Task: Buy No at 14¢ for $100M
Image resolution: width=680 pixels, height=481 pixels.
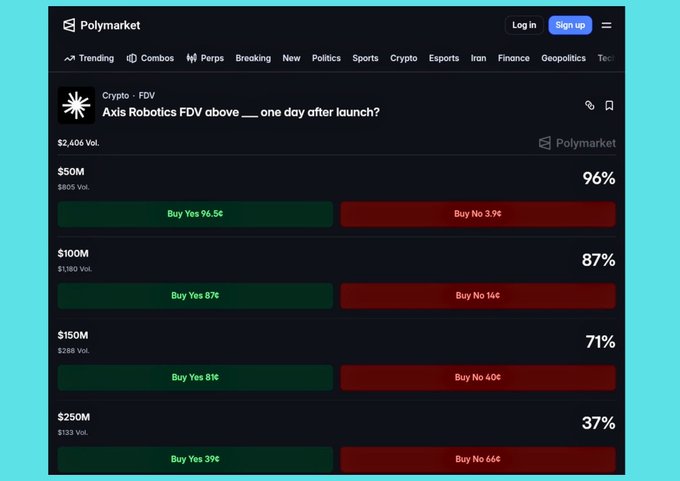Action: pyautogui.click(x=478, y=296)
